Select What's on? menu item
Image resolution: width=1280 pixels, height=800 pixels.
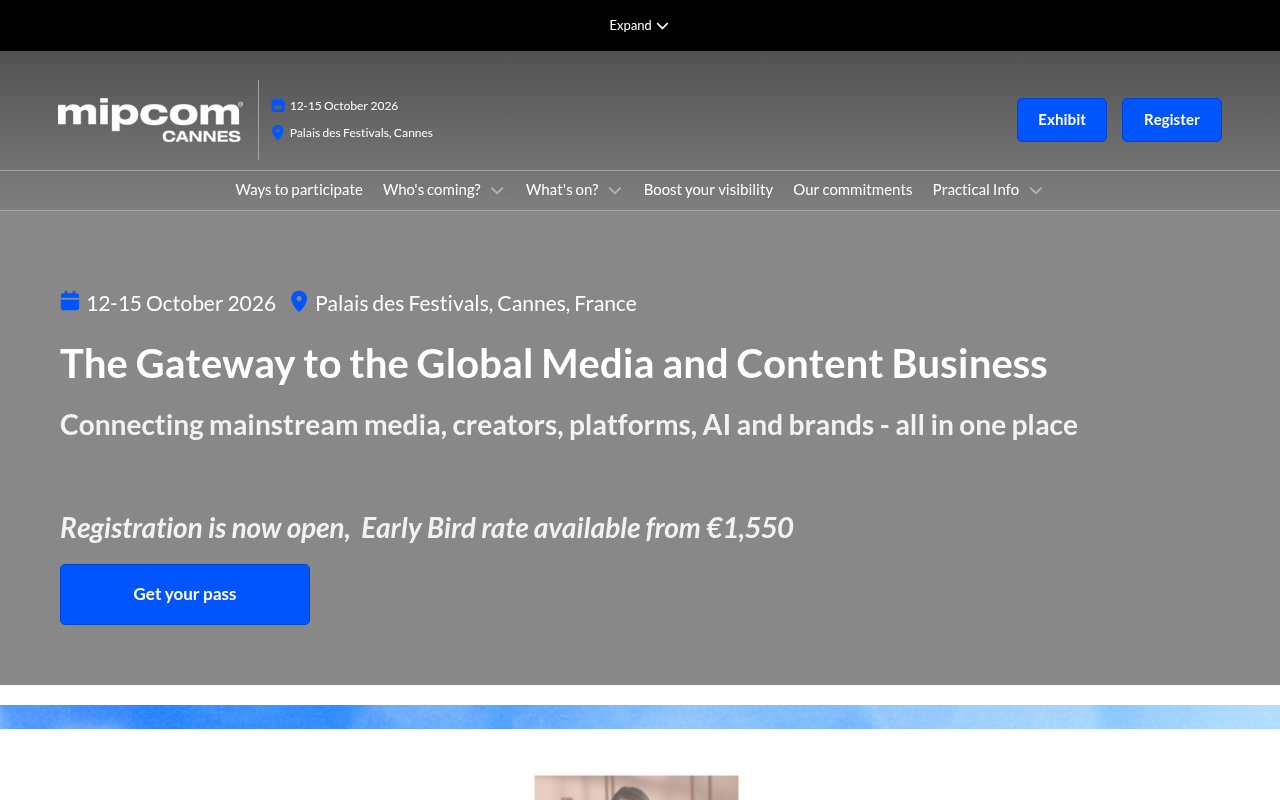click(x=562, y=190)
